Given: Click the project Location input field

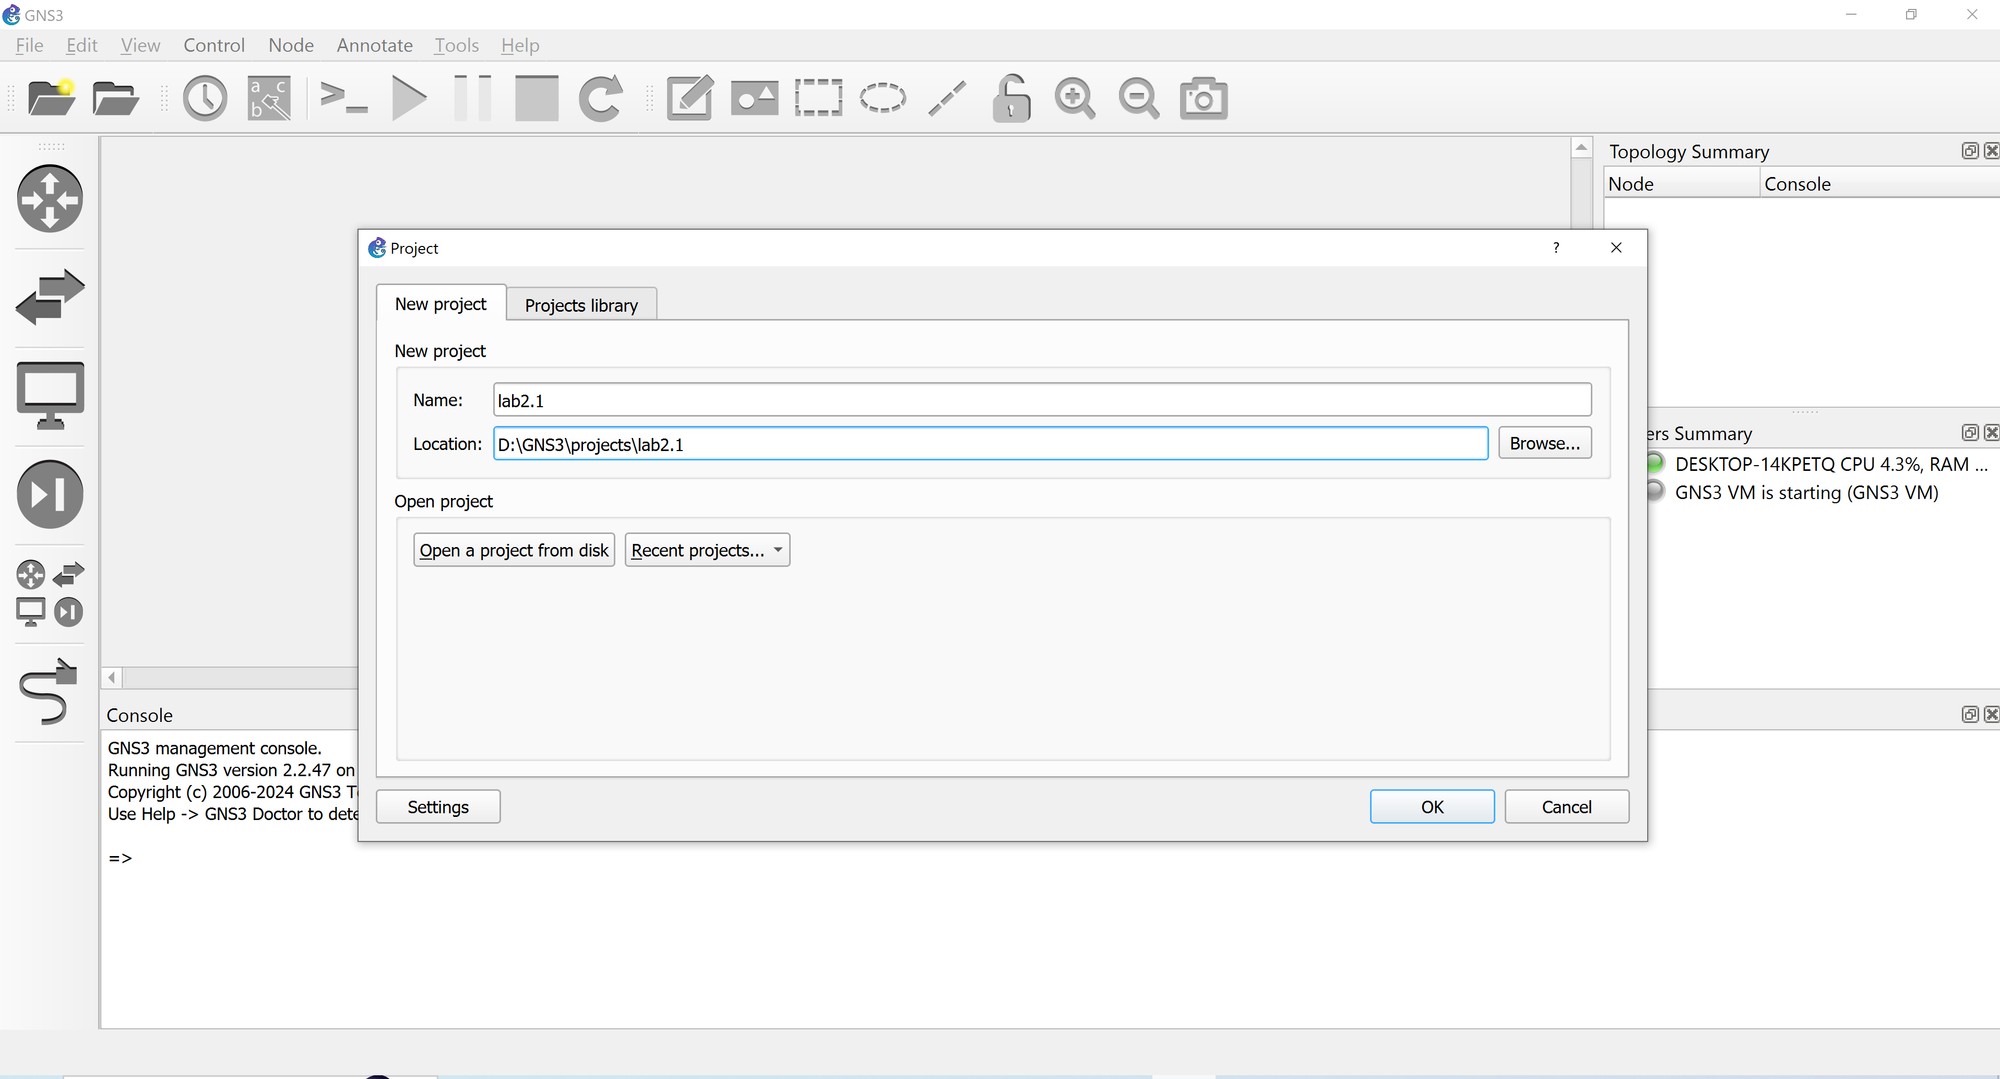Looking at the screenshot, I should click(x=990, y=444).
